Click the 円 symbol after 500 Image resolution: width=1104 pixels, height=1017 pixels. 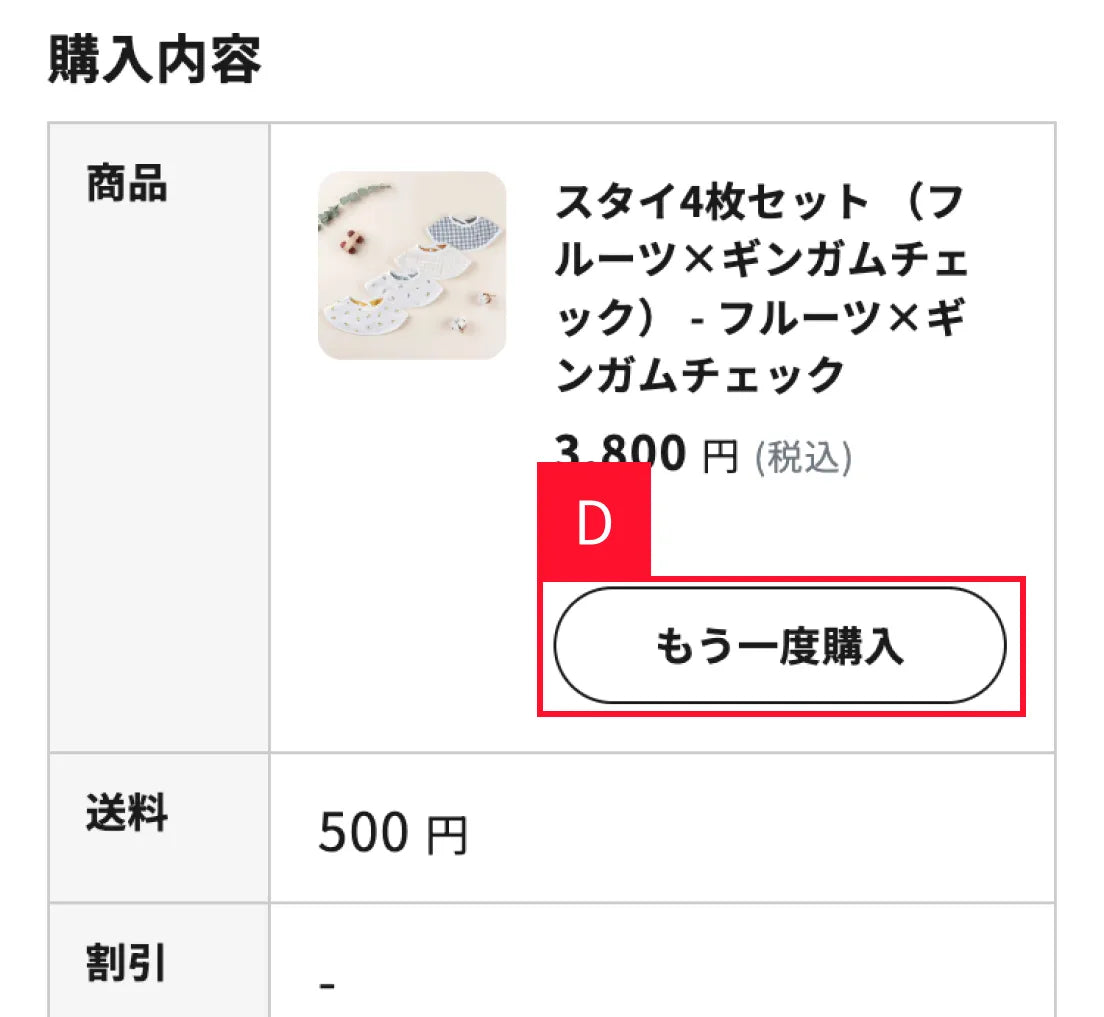point(447,835)
